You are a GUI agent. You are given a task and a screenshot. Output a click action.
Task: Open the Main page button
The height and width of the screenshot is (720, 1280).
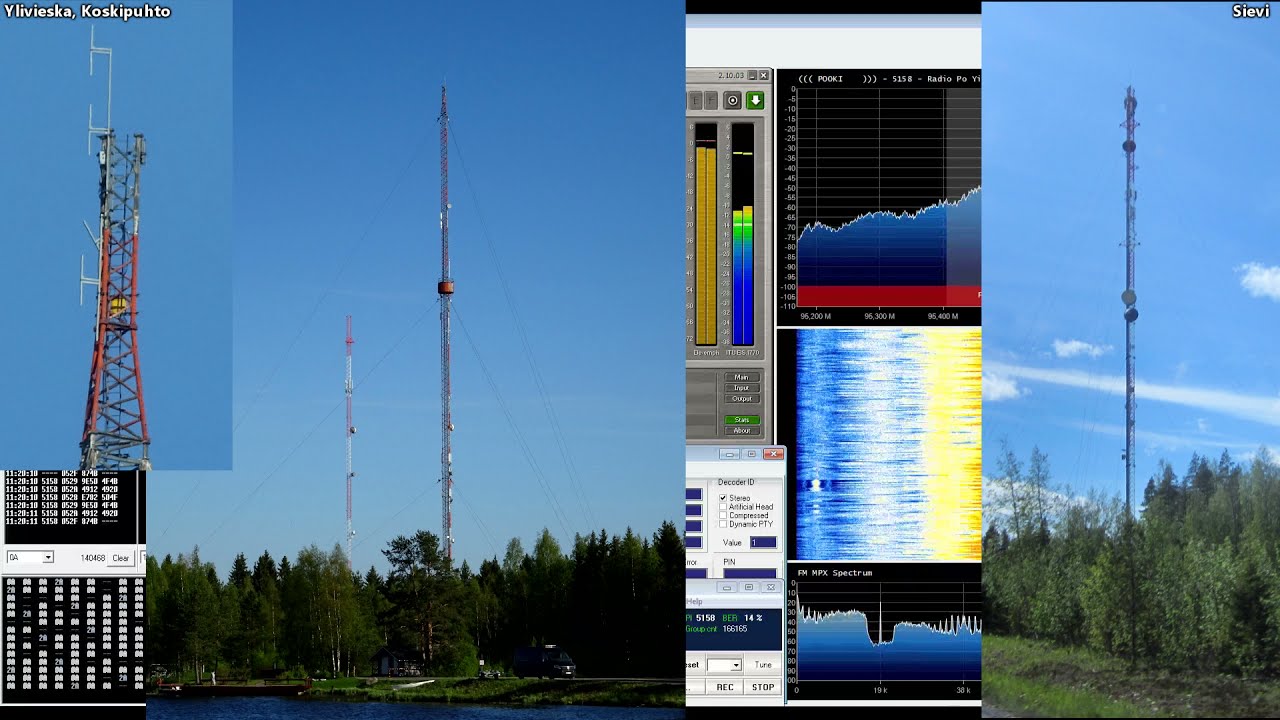click(741, 377)
